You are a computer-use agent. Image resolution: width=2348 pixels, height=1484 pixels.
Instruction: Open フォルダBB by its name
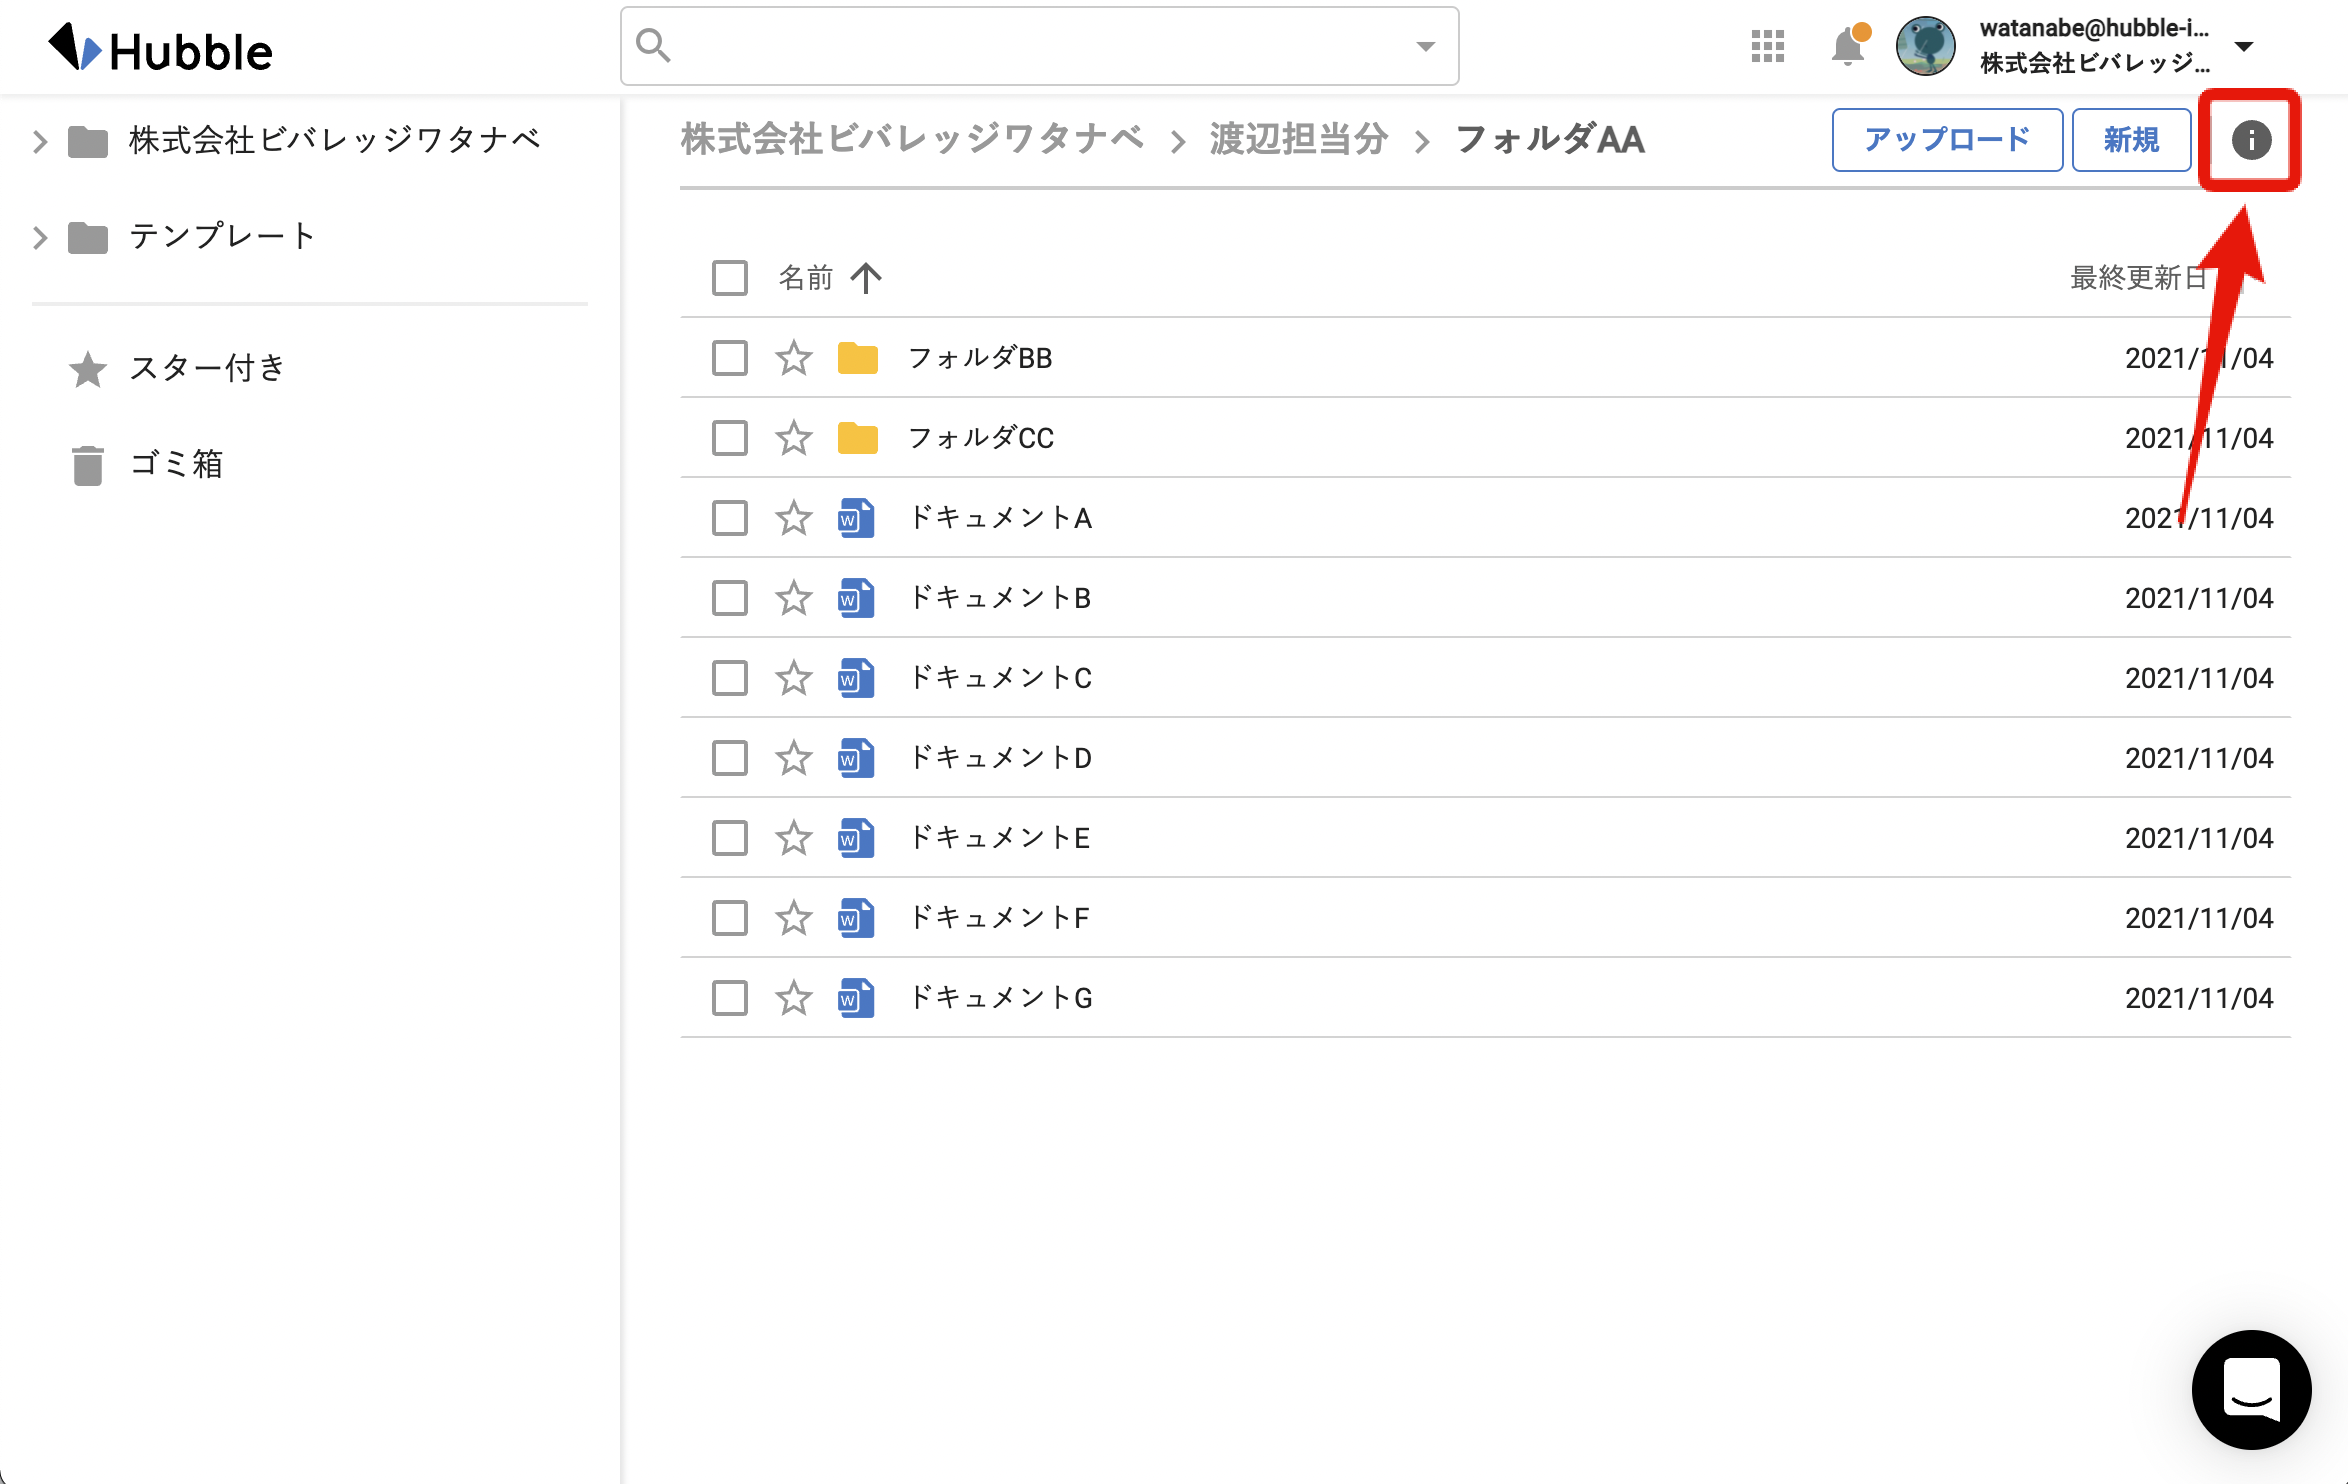click(x=980, y=357)
